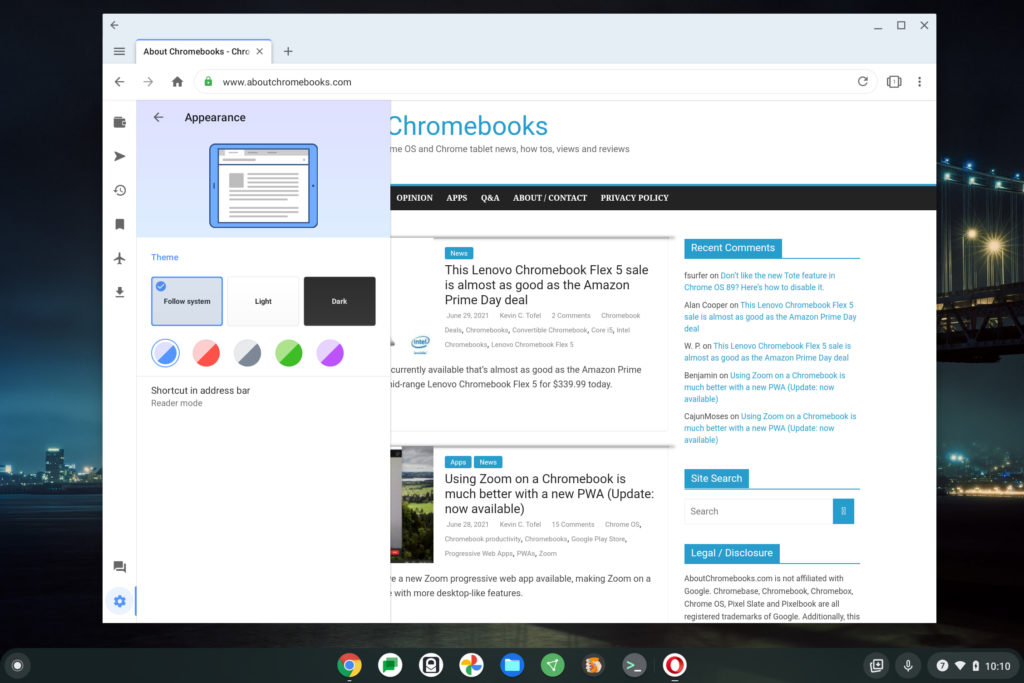Open a new tab with plus button

click(288, 51)
